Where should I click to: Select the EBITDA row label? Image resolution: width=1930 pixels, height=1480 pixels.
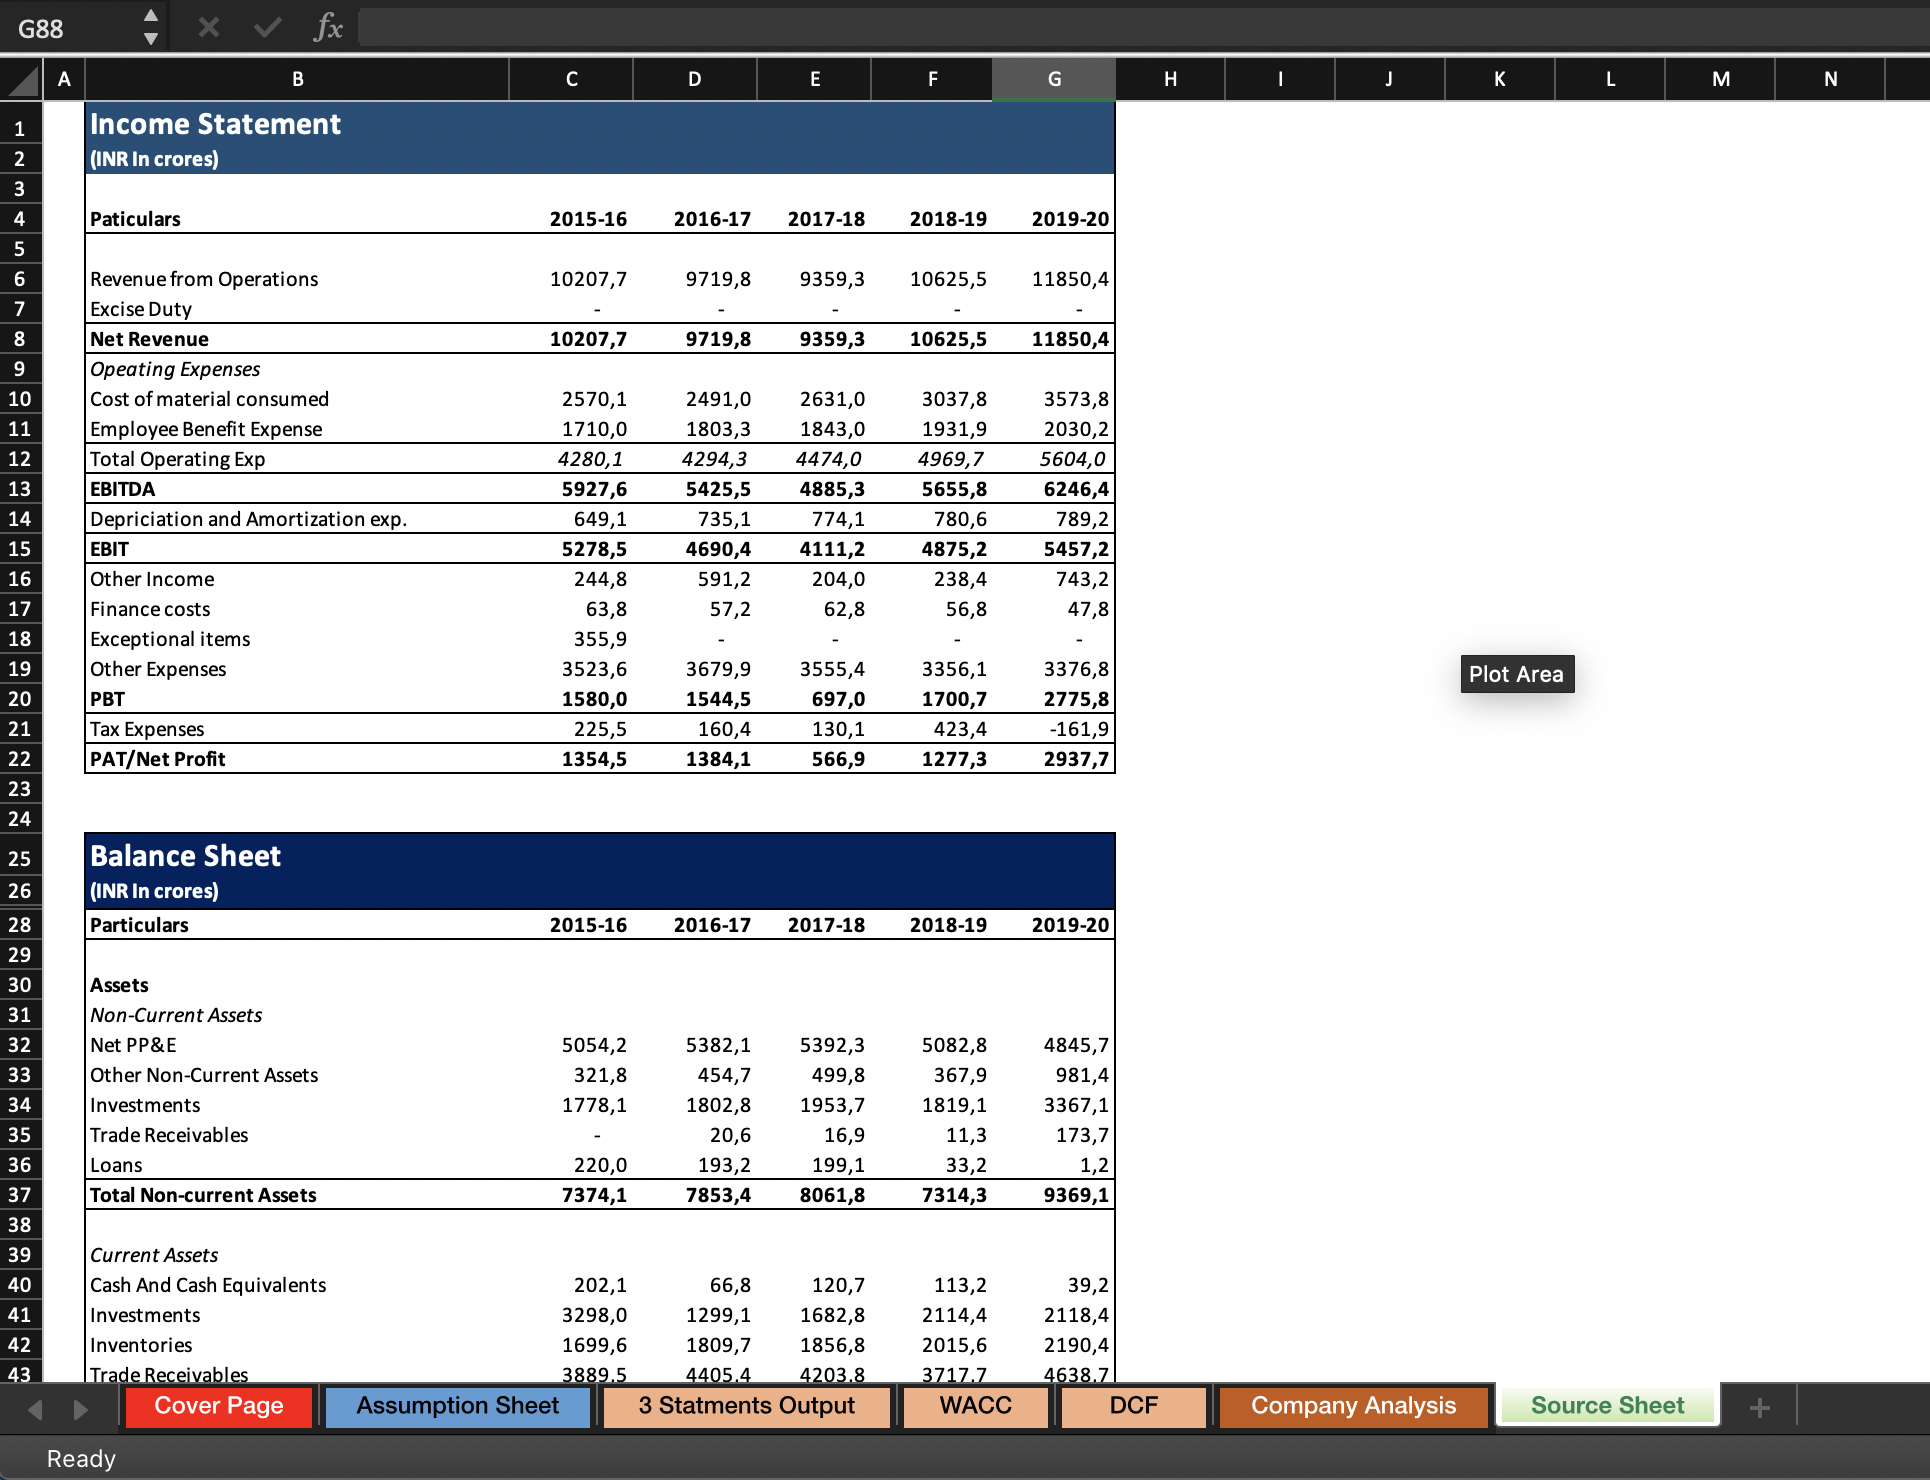122,489
